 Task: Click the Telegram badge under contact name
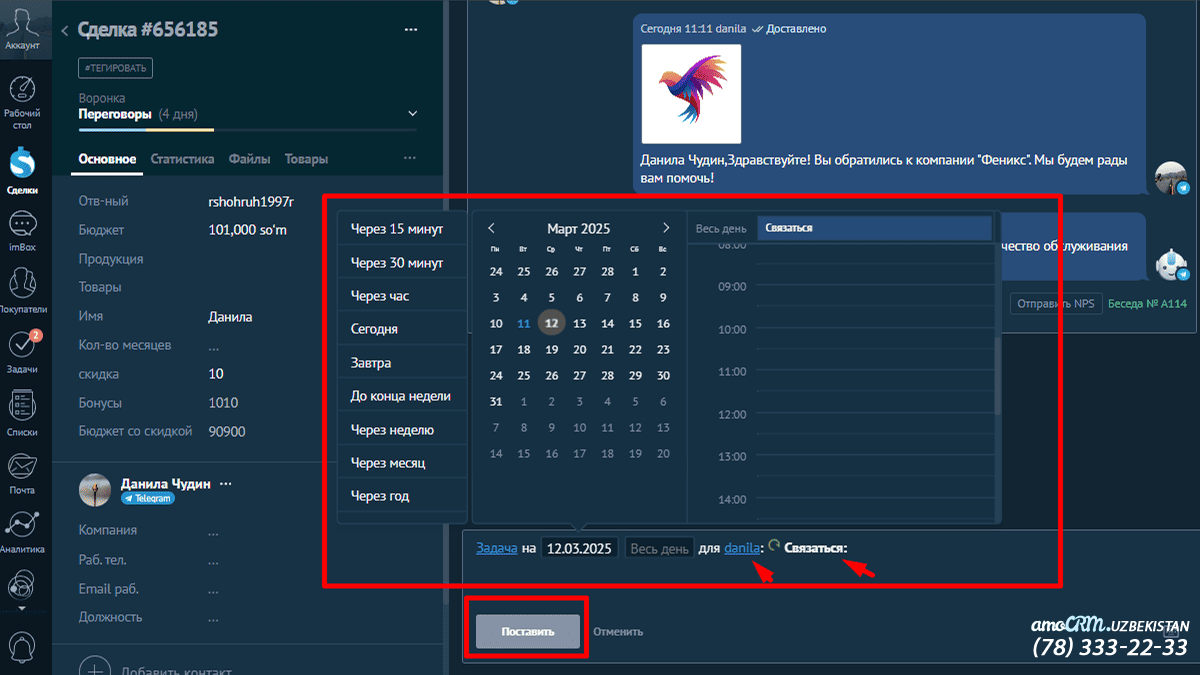[148, 498]
